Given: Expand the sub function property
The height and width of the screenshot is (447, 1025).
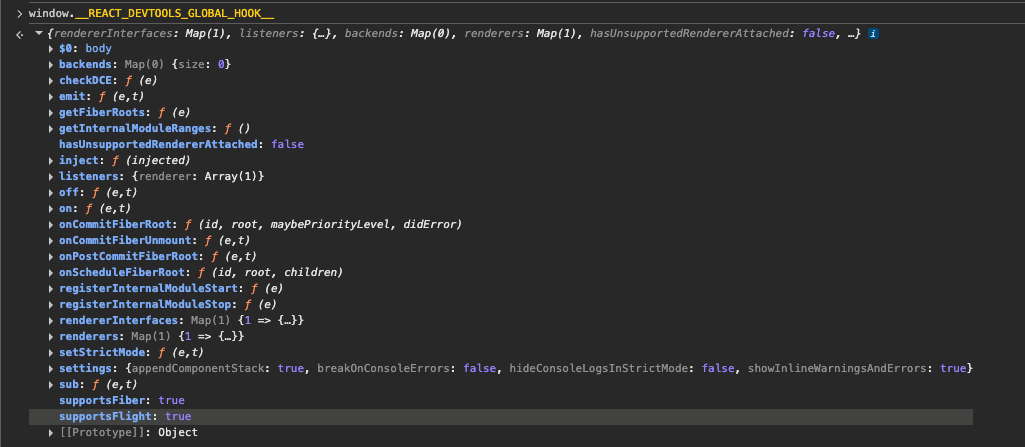Looking at the screenshot, I should [x=51, y=384].
